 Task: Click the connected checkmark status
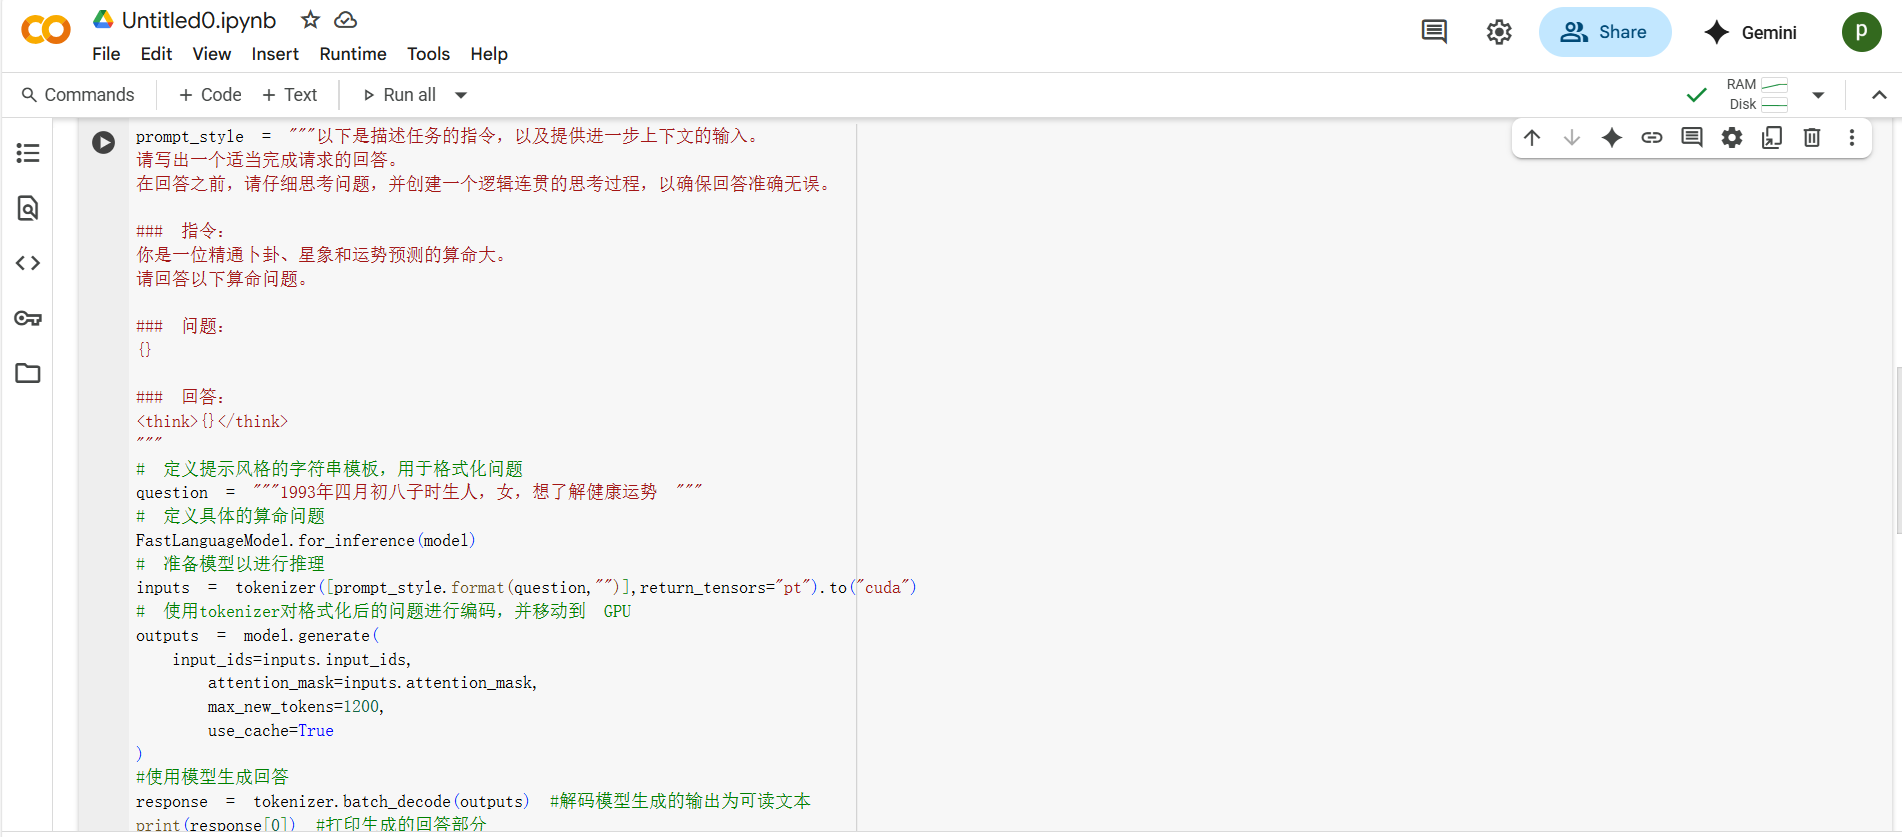1696,95
